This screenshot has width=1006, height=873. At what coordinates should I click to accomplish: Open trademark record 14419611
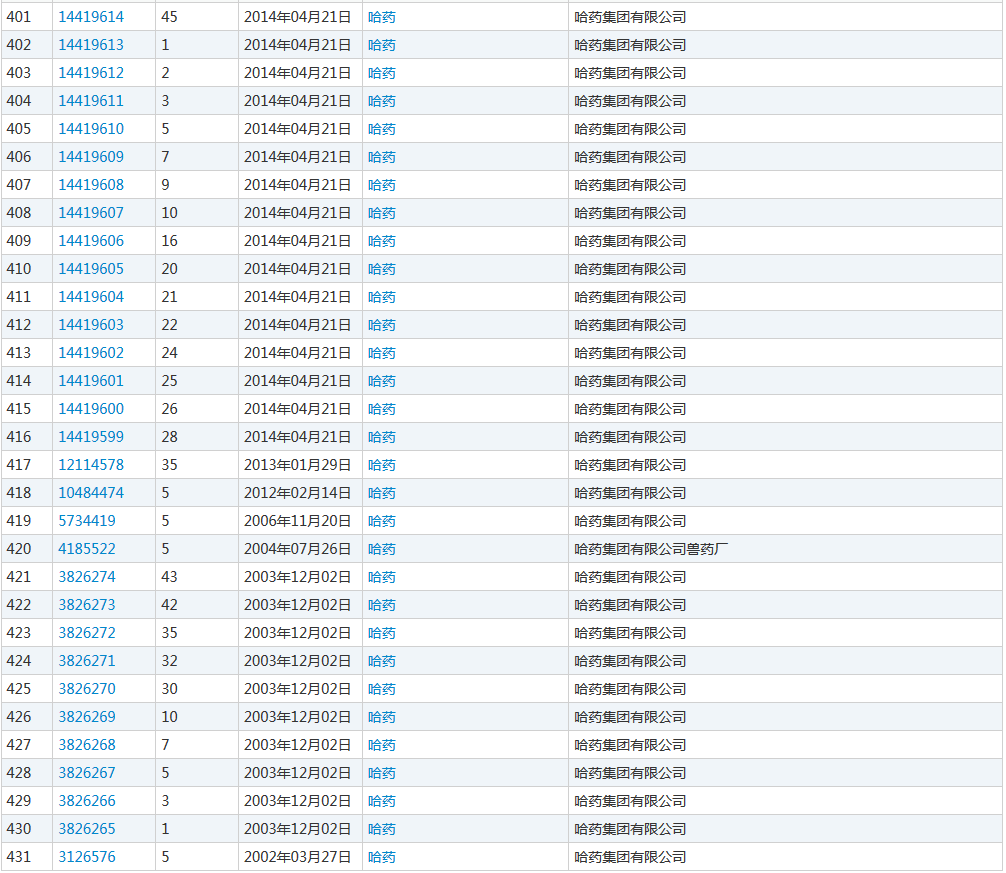coord(91,101)
